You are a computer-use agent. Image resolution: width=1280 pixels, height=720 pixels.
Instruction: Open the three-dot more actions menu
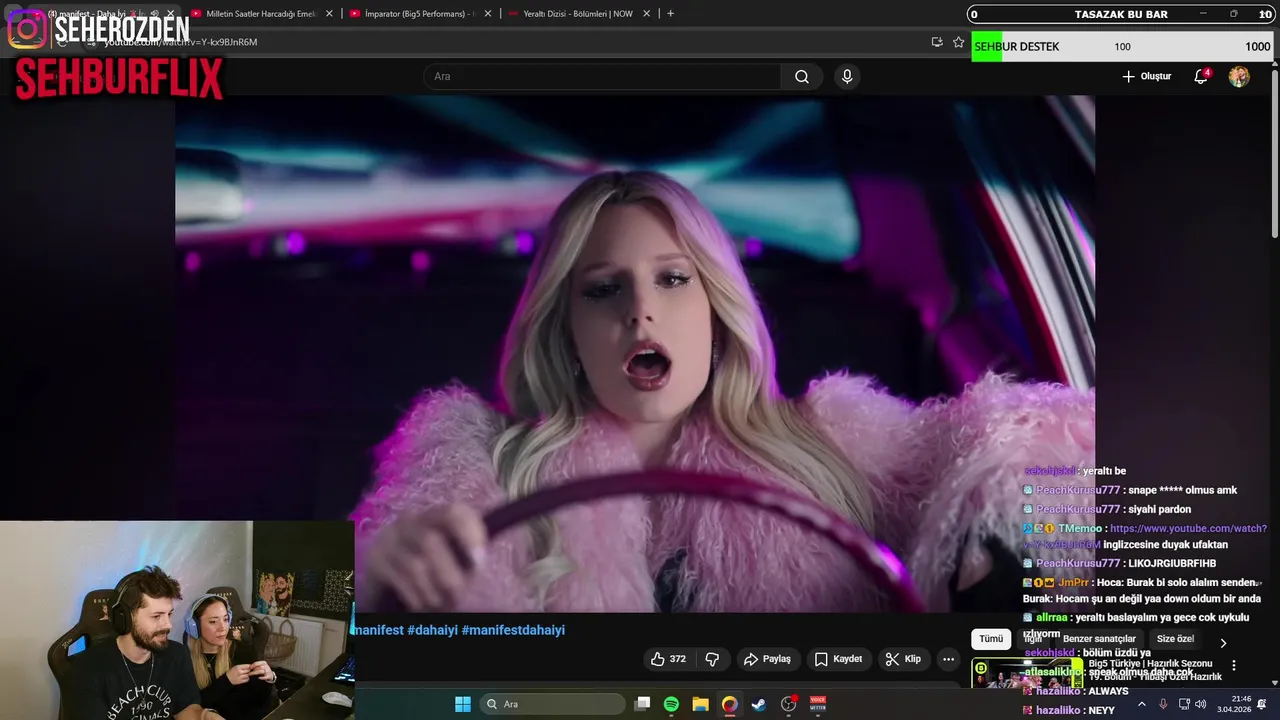pyautogui.click(x=948, y=659)
